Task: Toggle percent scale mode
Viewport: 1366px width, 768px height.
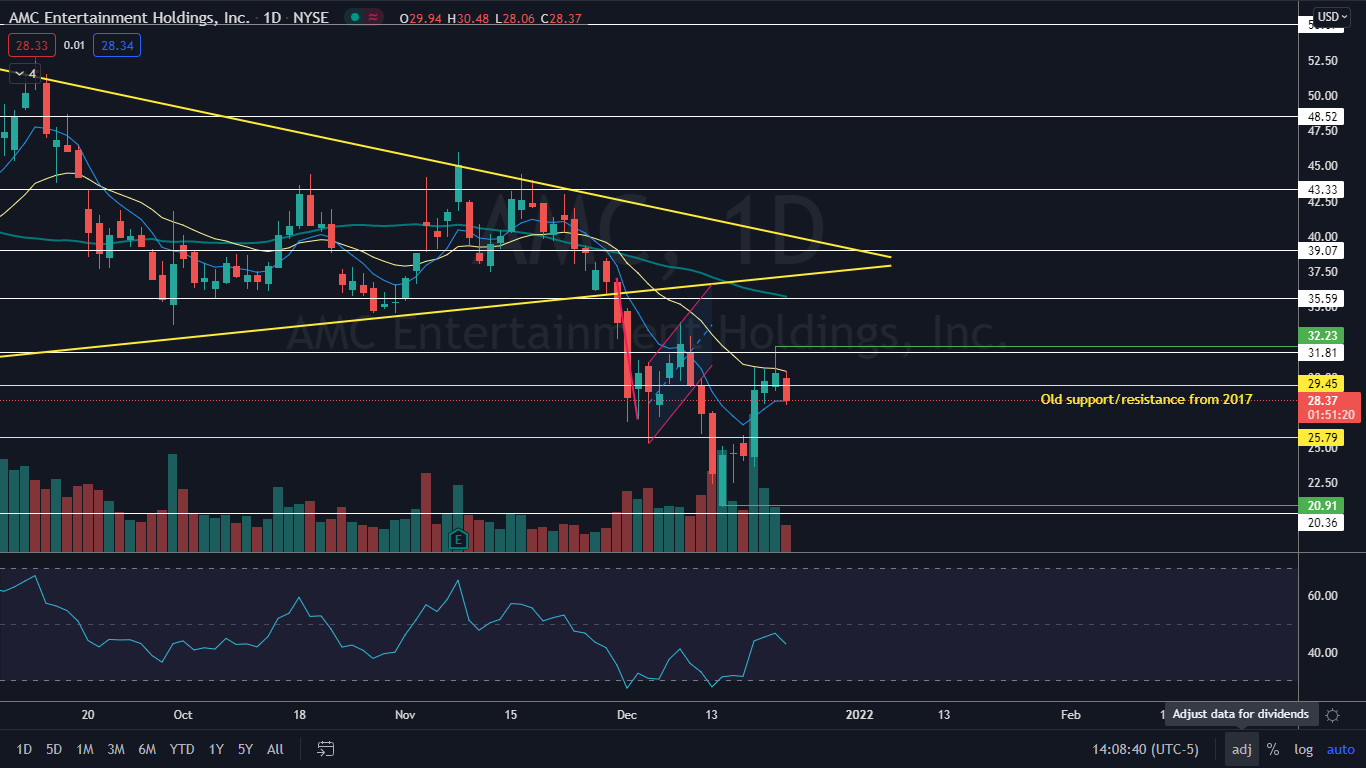Action: tap(1273, 749)
